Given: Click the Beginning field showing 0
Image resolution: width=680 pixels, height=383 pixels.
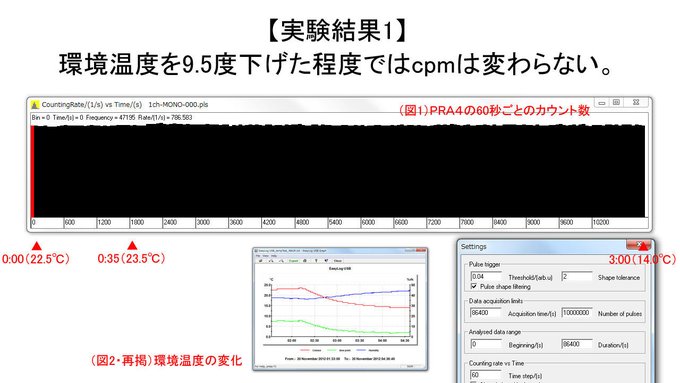Looking at the screenshot, I should pyautogui.click(x=486, y=344).
